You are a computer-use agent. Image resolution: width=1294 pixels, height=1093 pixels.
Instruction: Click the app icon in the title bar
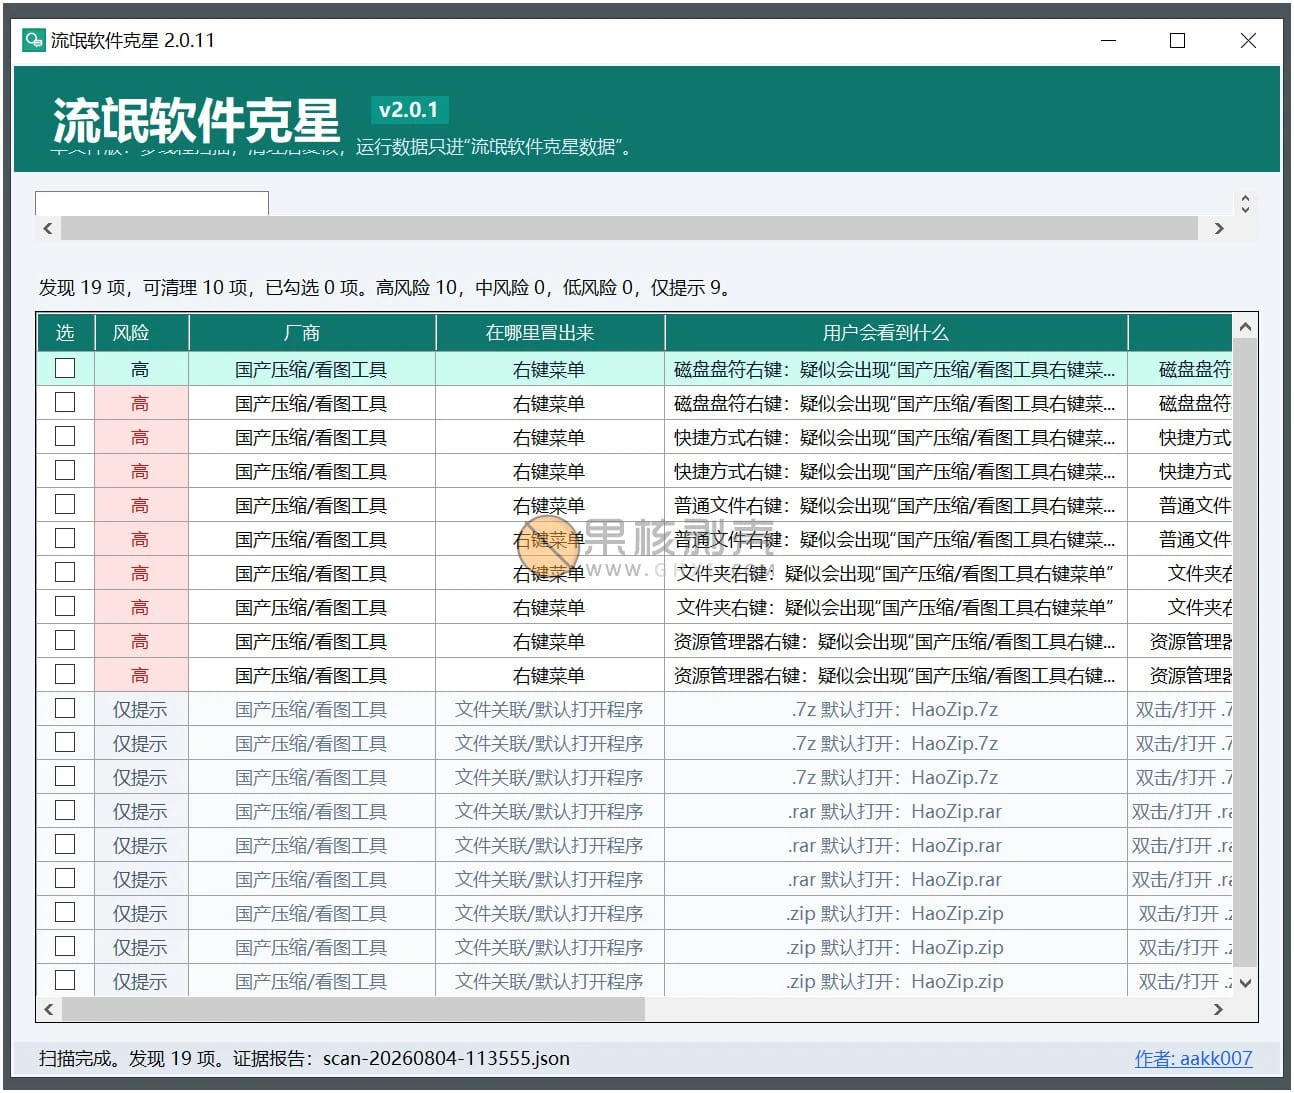[x=34, y=40]
